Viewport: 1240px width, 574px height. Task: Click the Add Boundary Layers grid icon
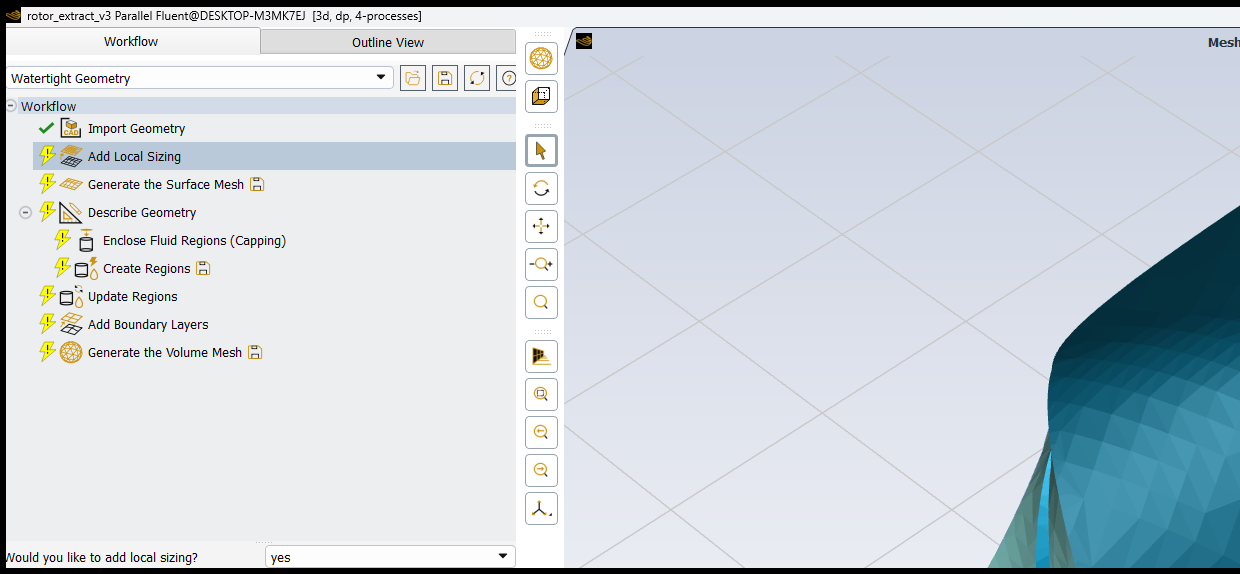71,324
